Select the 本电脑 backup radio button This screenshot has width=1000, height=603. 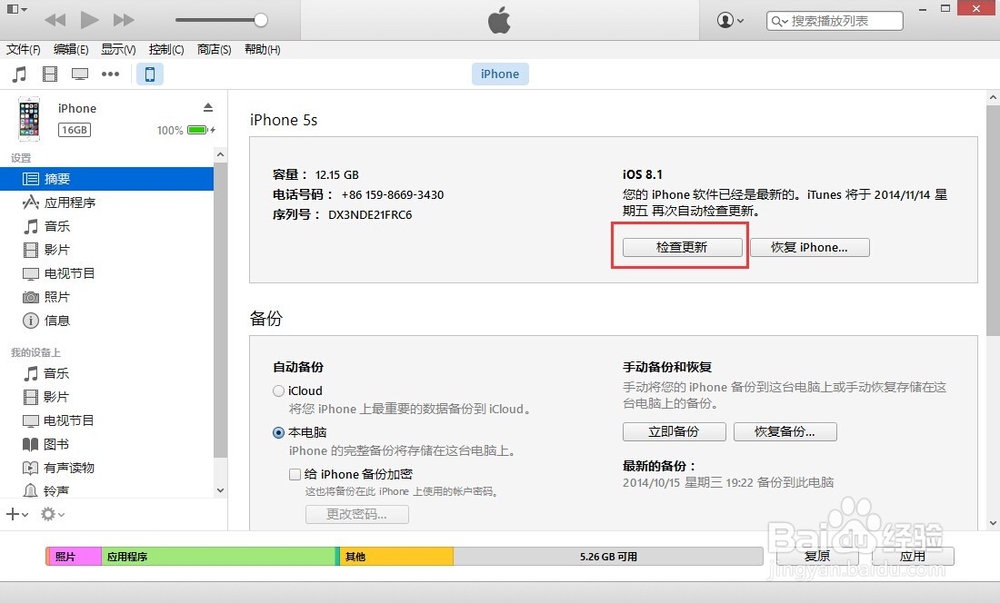coord(278,433)
